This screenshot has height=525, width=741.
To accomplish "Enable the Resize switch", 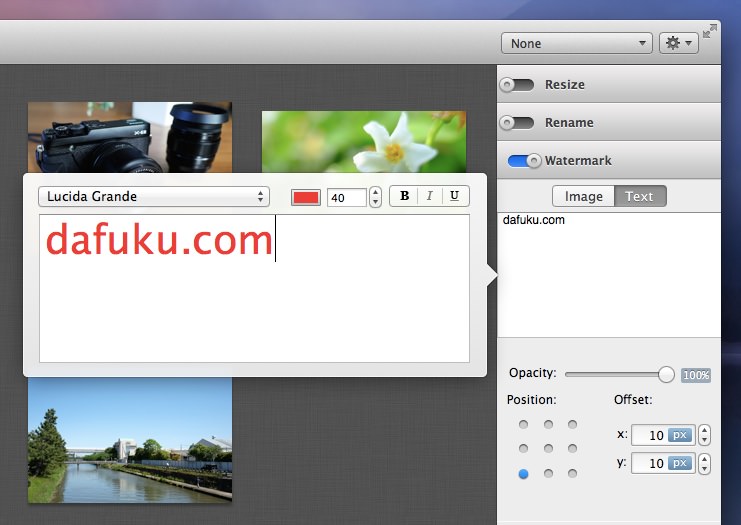I will [x=517, y=85].
